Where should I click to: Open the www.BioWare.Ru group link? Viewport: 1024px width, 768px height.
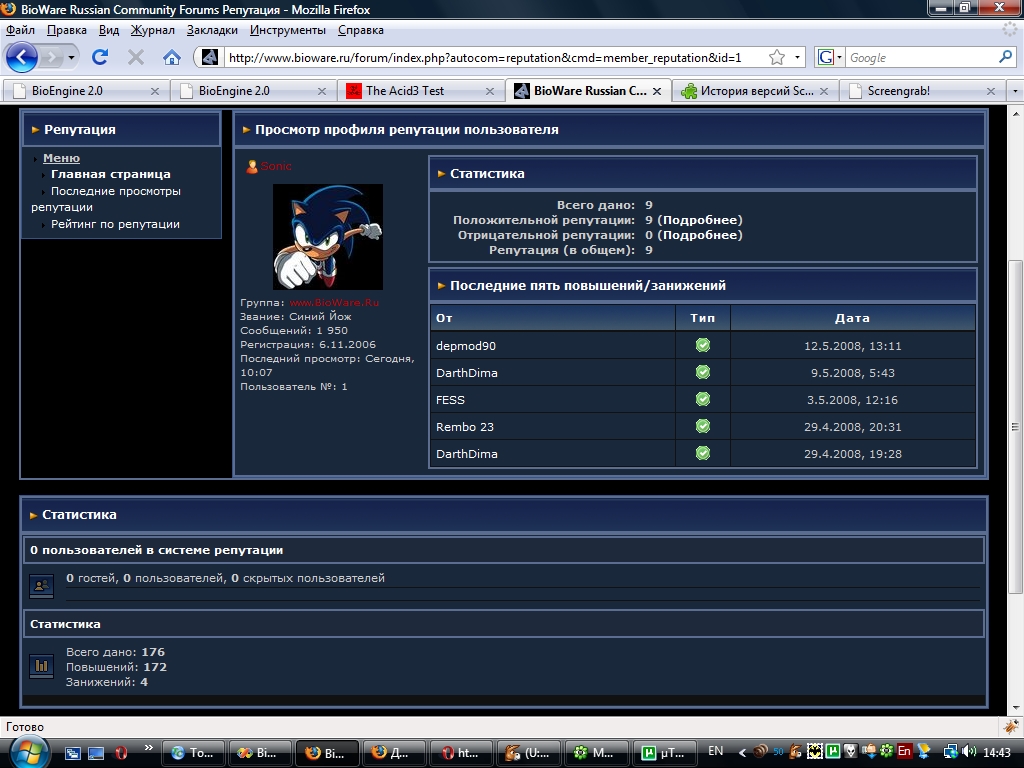tap(334, 302)
